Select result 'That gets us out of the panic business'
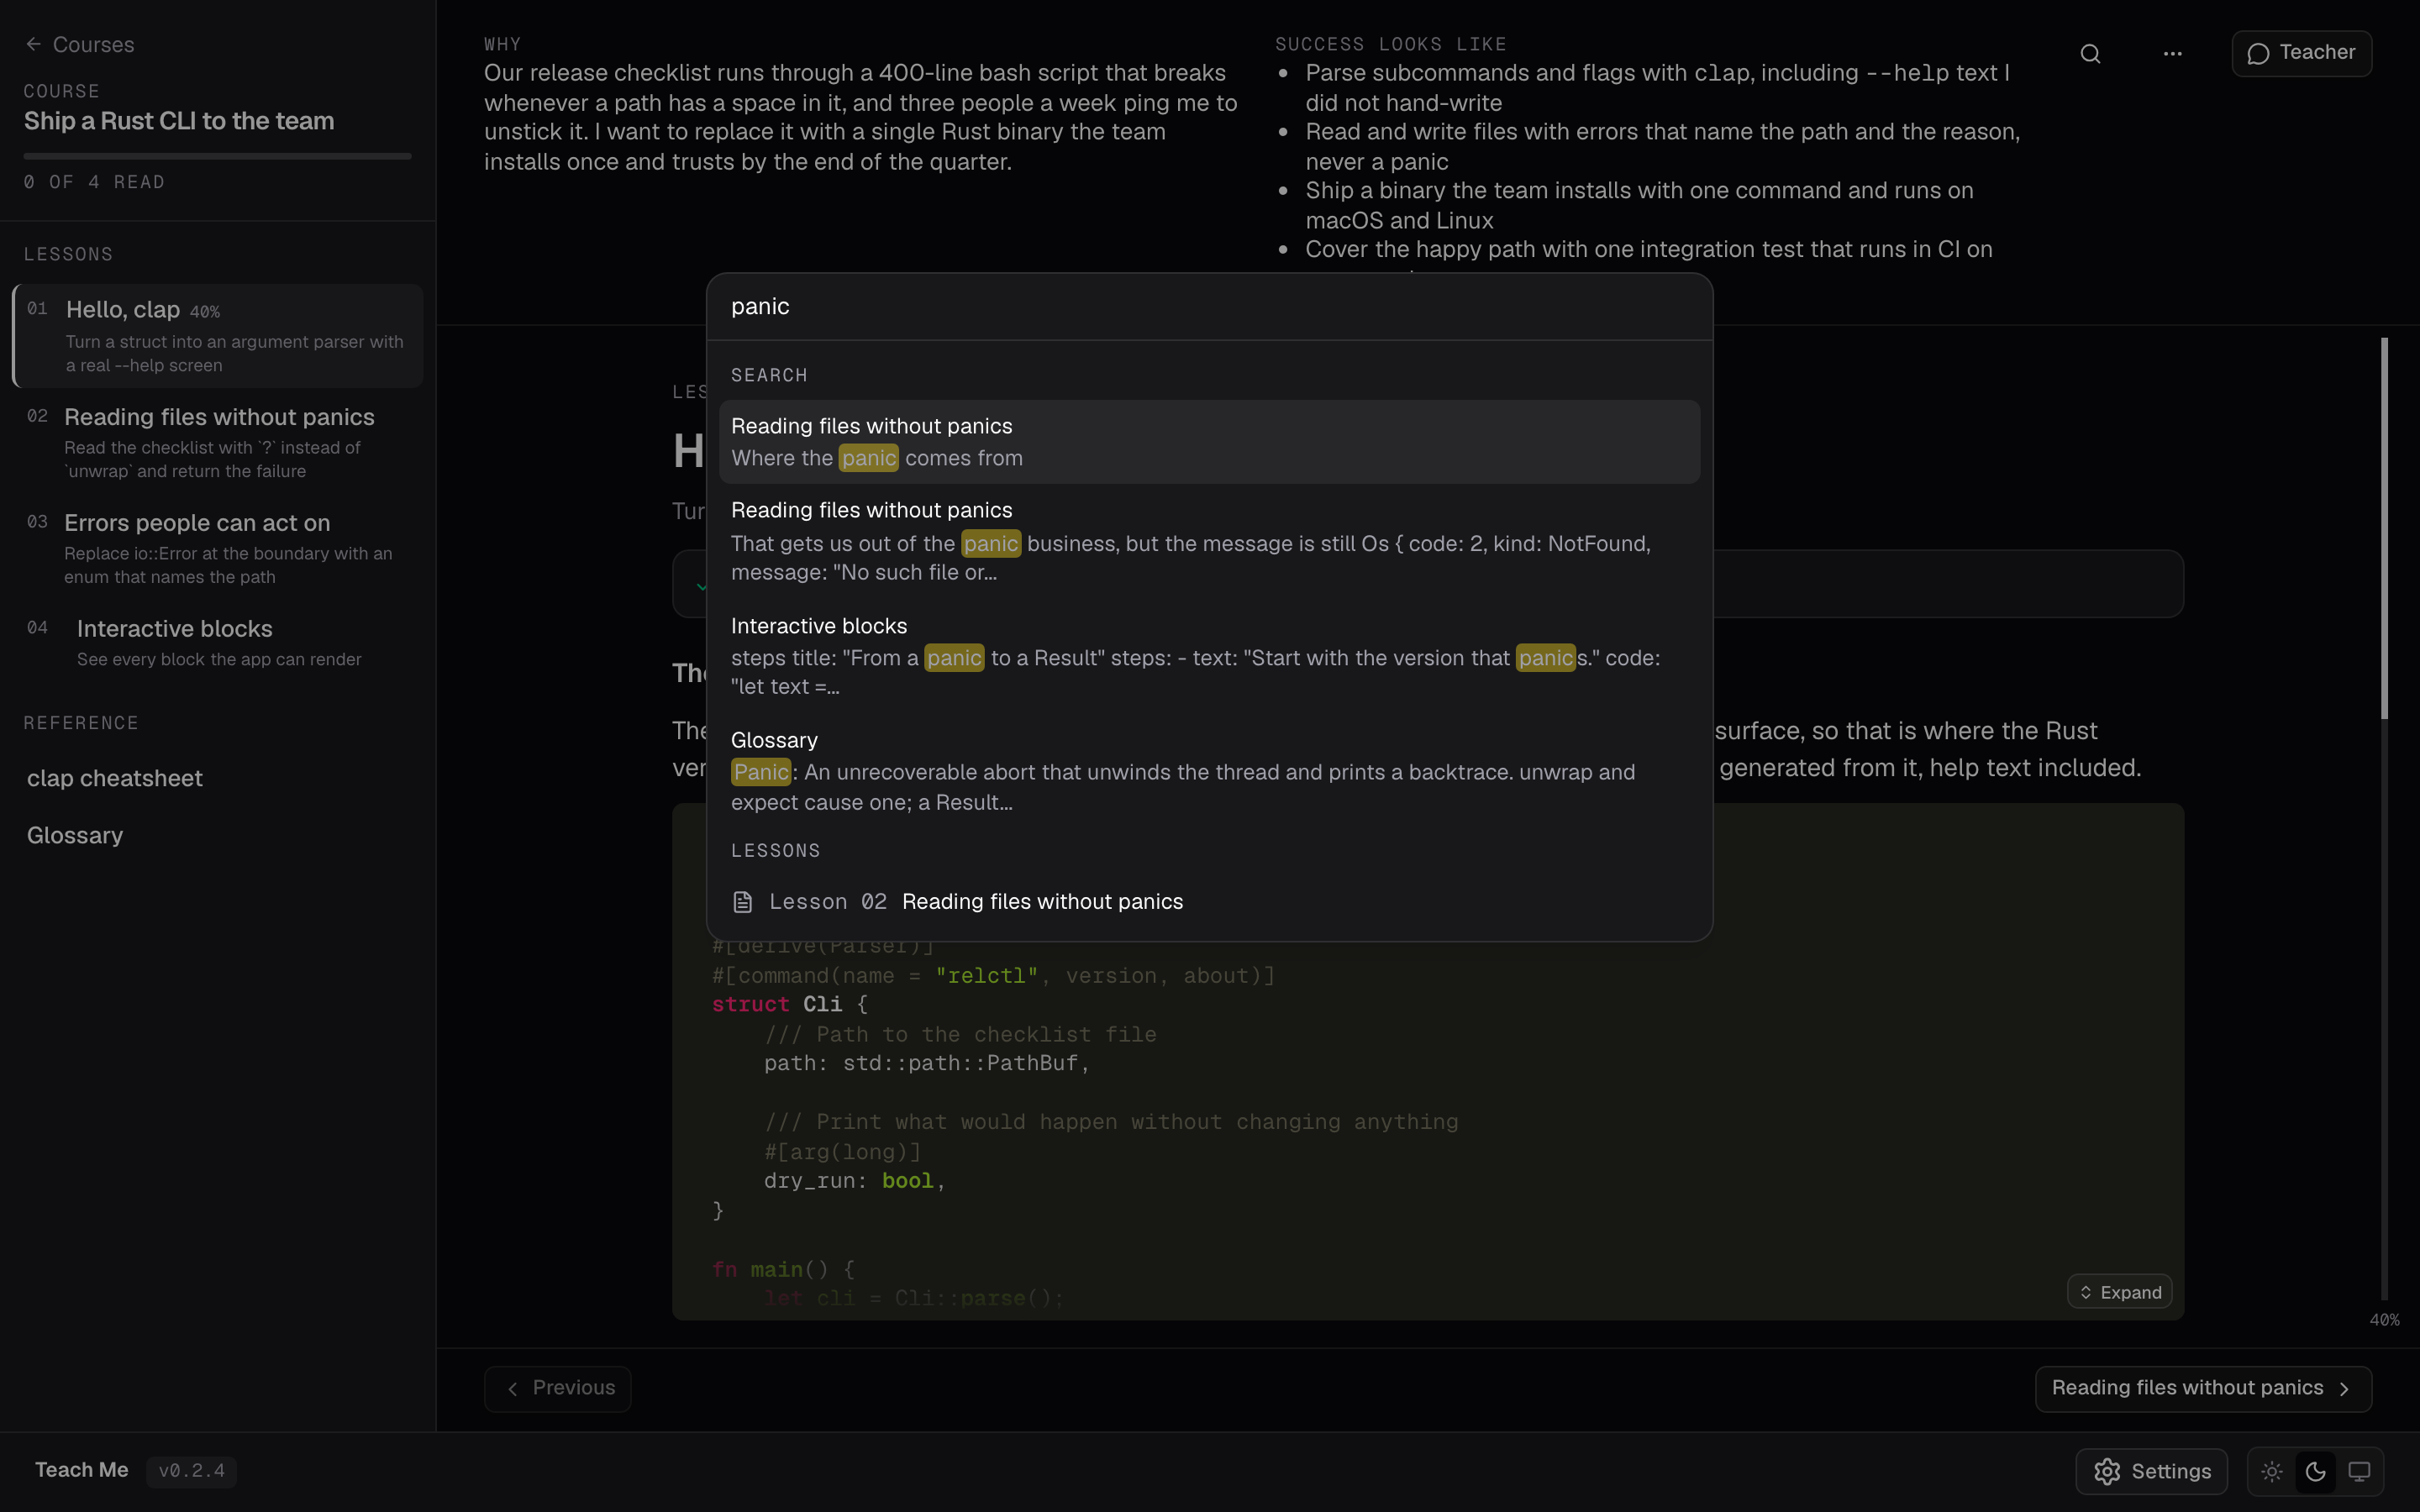Screen dimensions: 2420x1512 (x=1209, y=541)
